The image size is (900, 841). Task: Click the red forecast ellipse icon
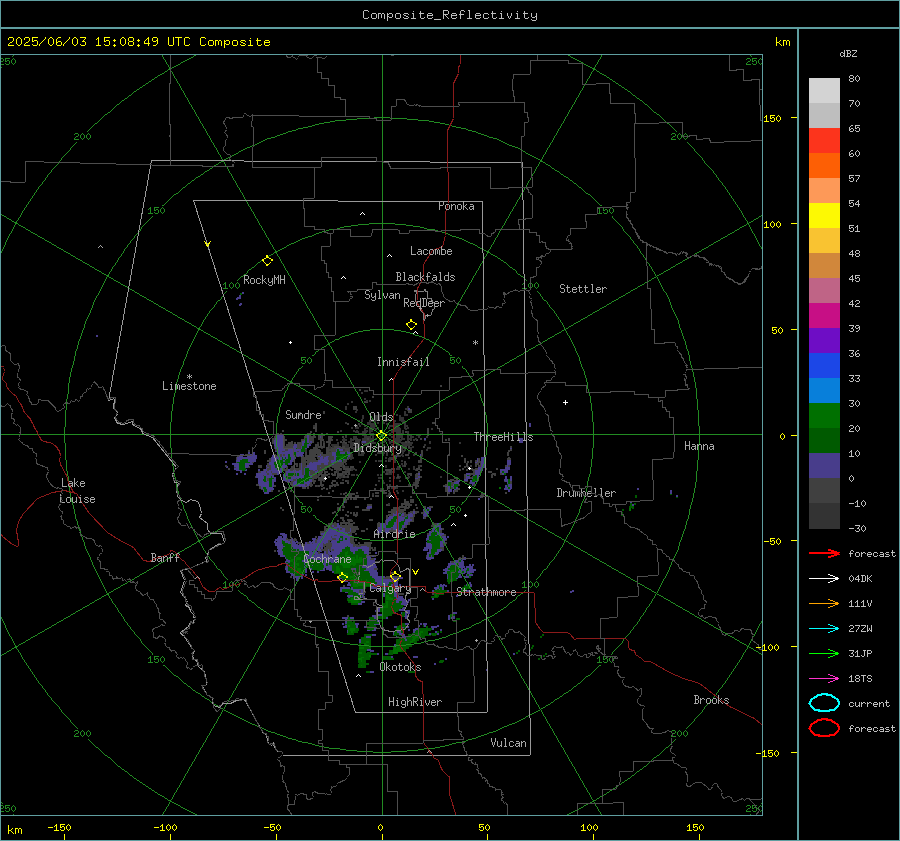pyautogui.click(x=824, y=728)
